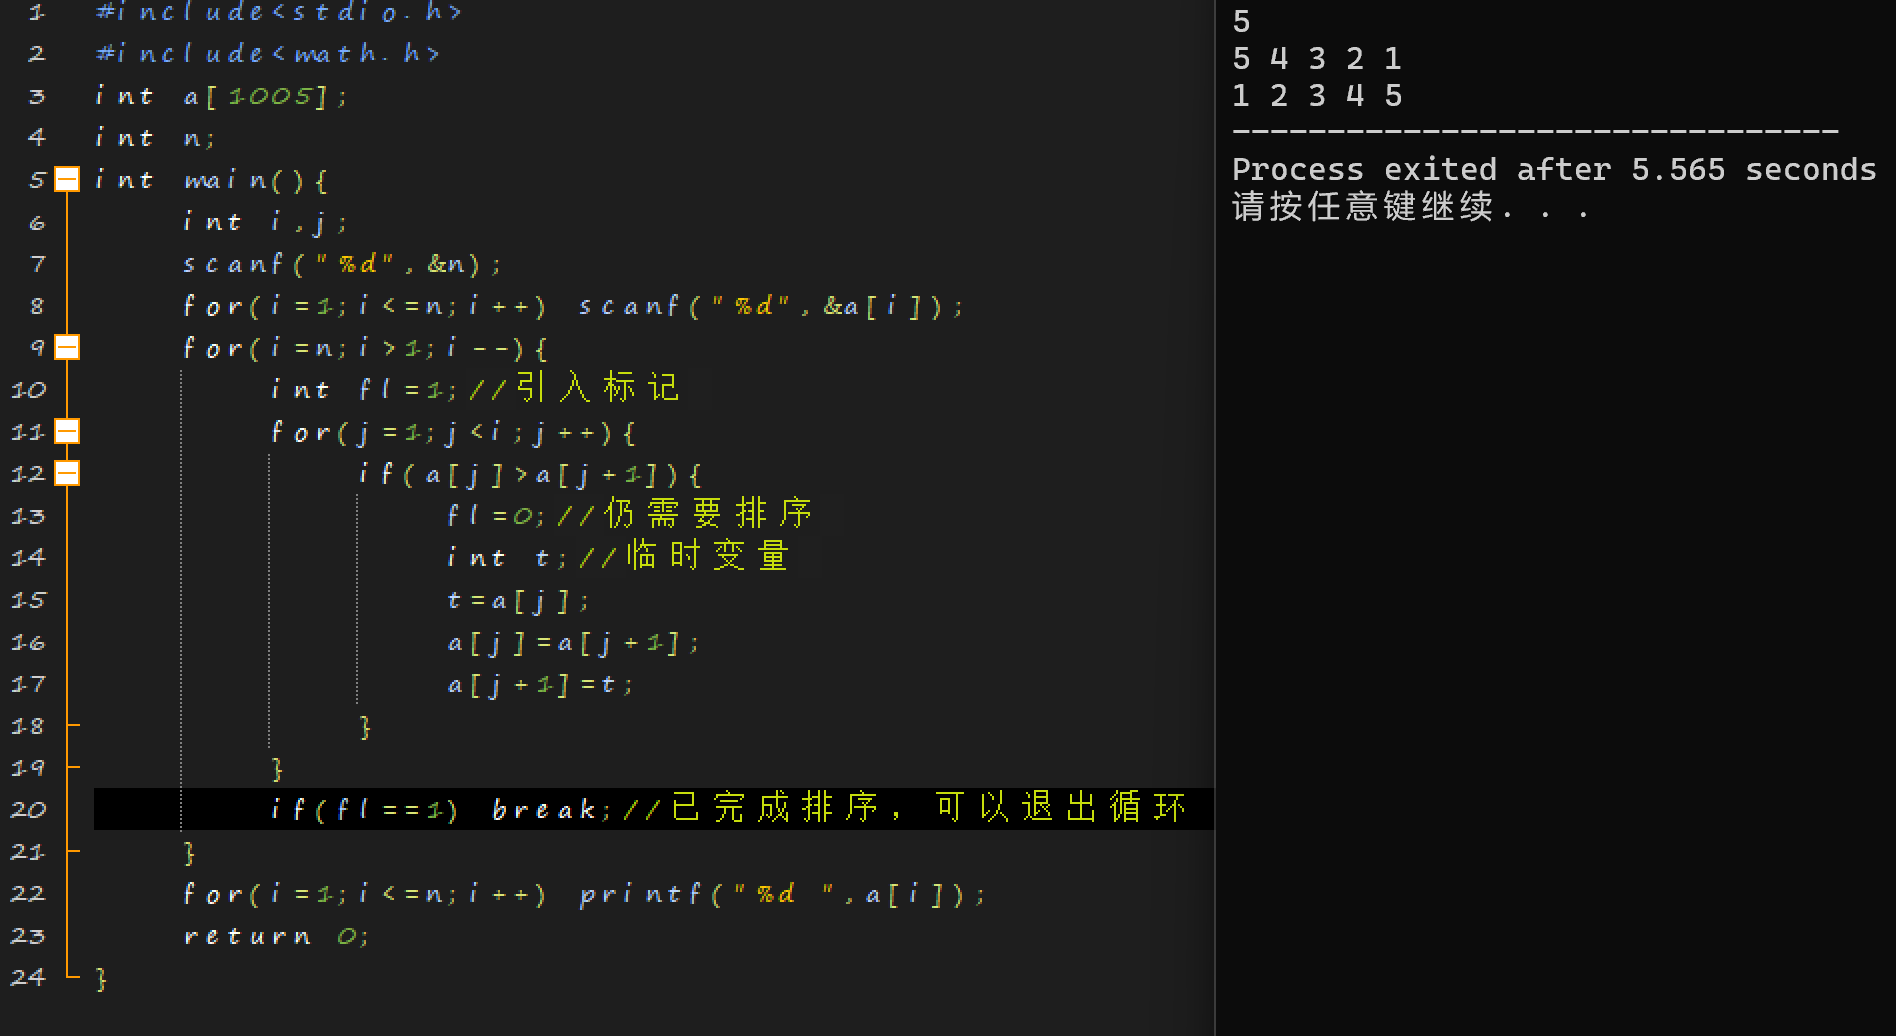
Task: Collapse the main function fold at line 5
Action: point(67,179)
